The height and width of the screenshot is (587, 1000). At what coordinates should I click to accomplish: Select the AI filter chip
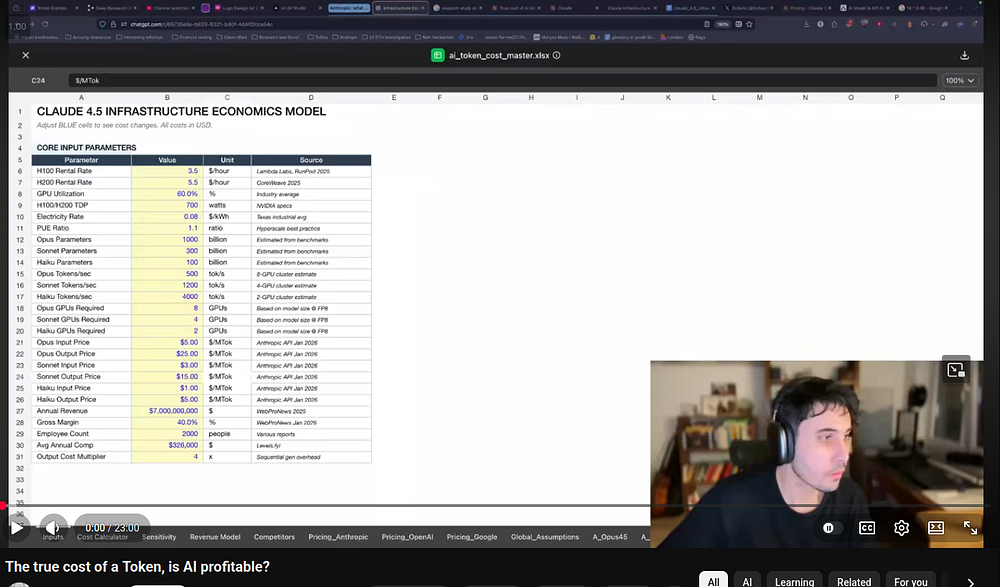[747, 581]
